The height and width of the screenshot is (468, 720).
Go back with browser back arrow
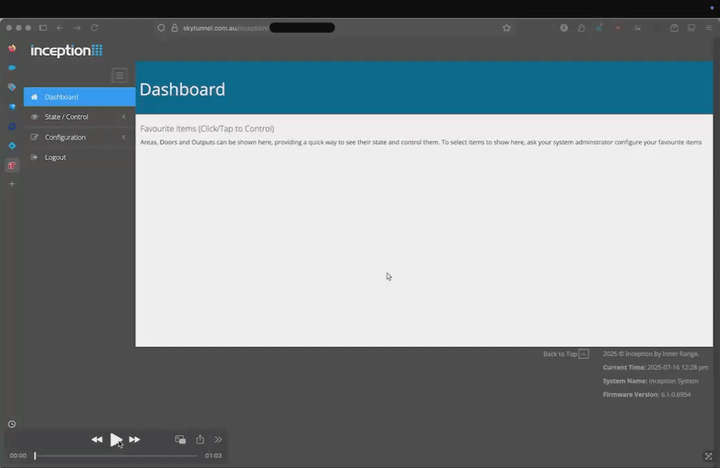pyautogui.click(x=60, y=28)
